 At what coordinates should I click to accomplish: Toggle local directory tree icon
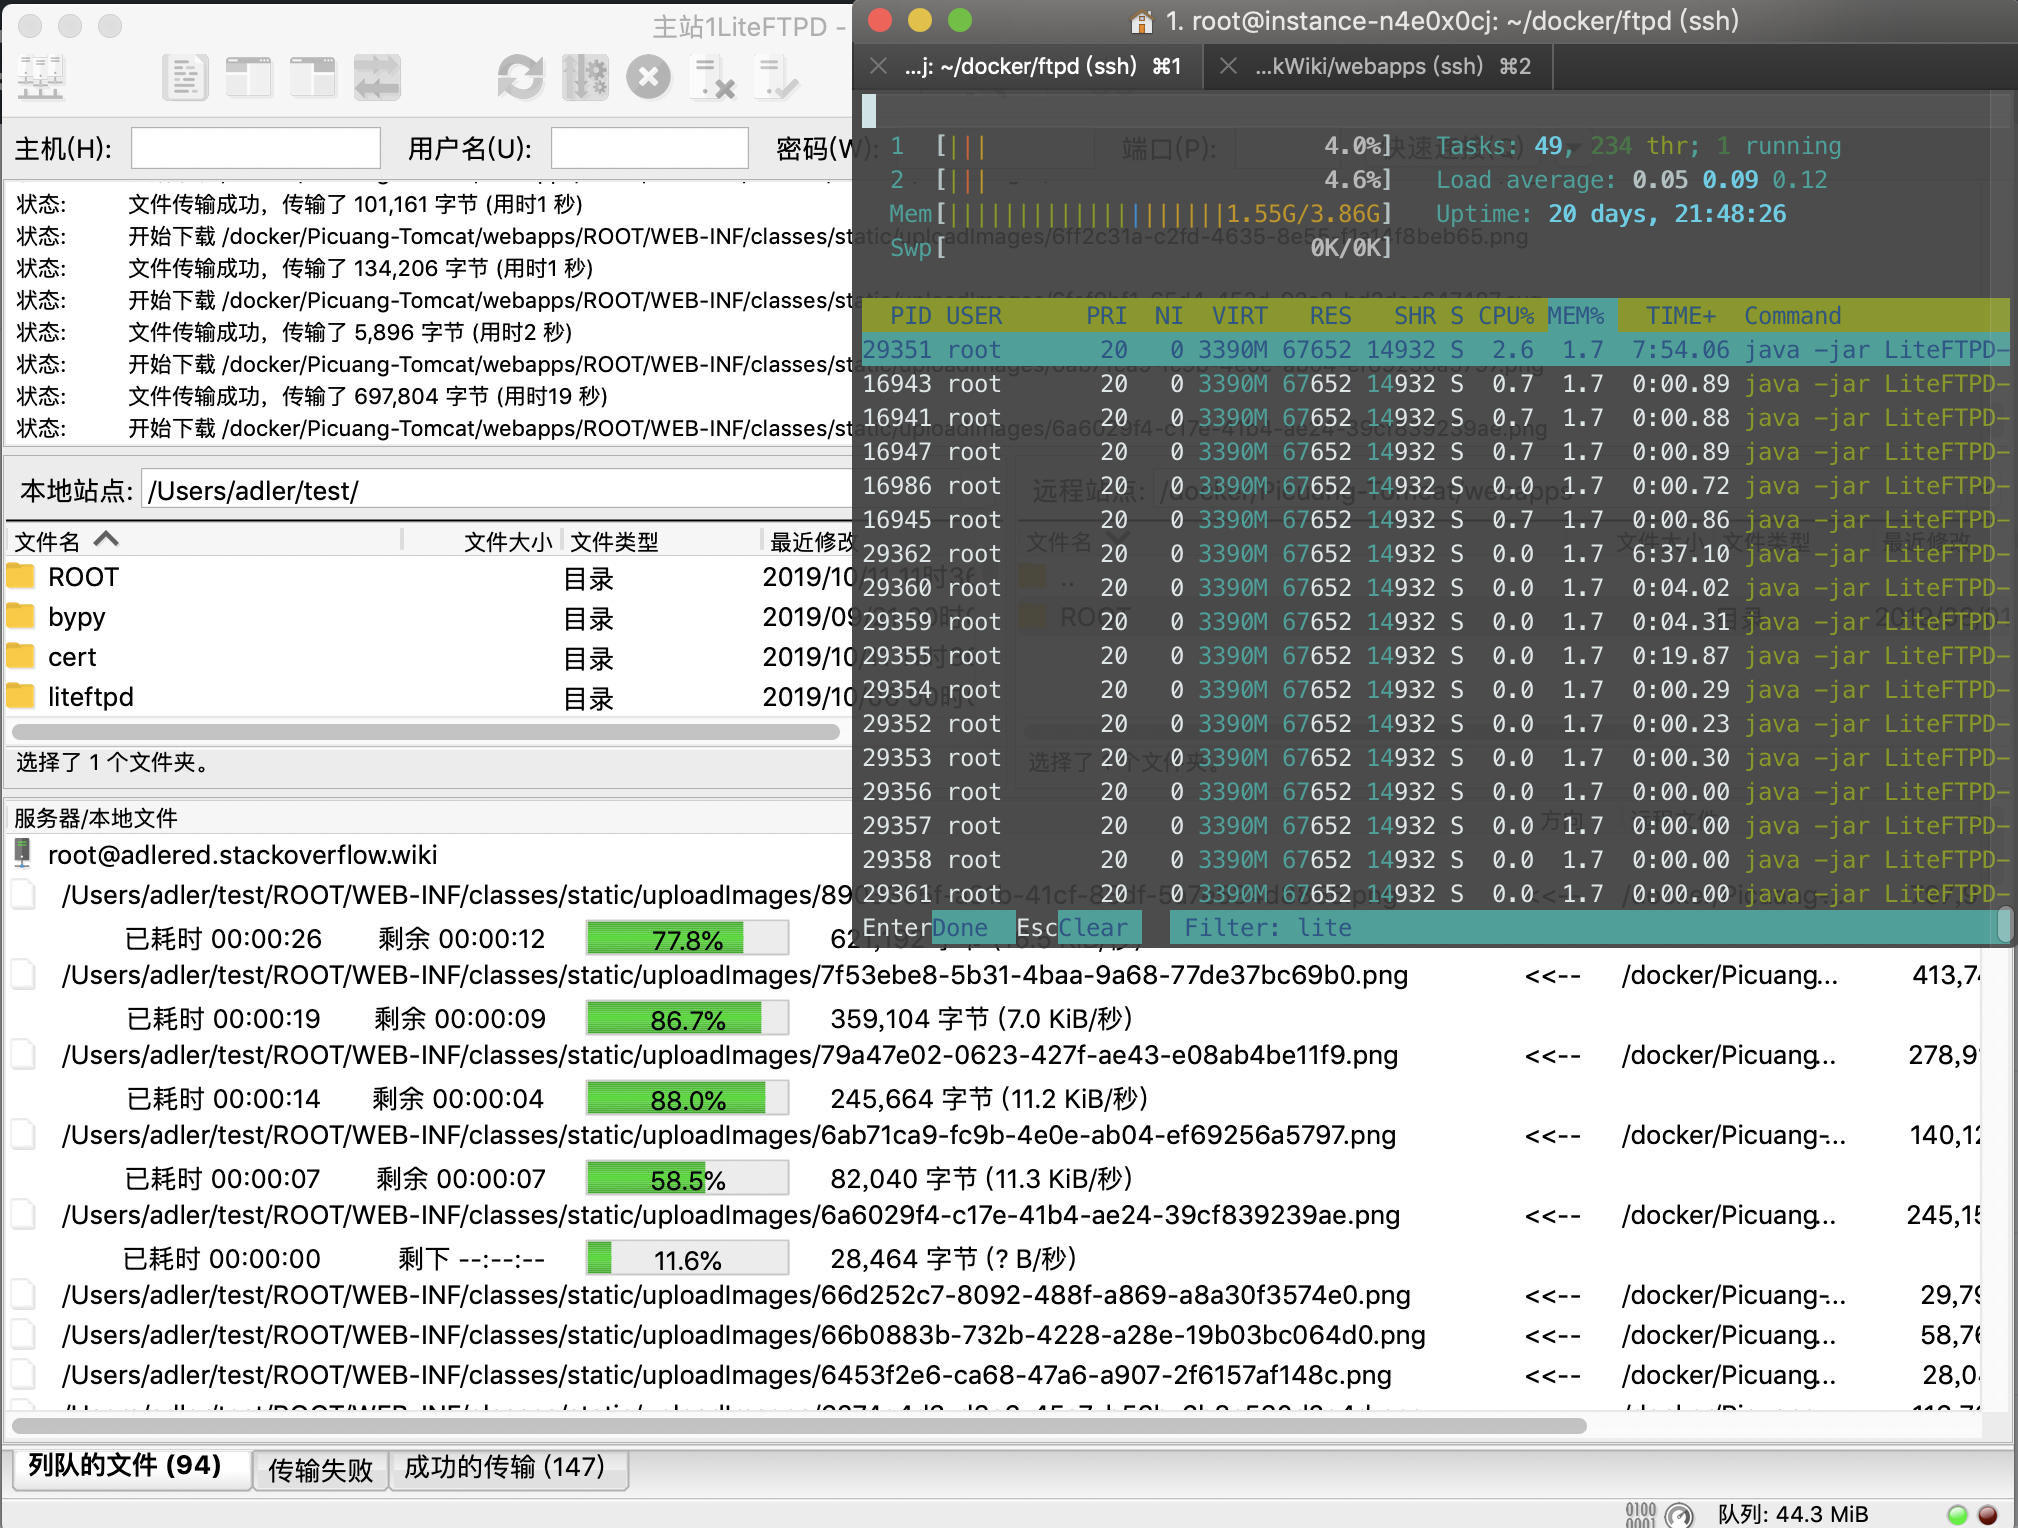click(x=249, y=77)
